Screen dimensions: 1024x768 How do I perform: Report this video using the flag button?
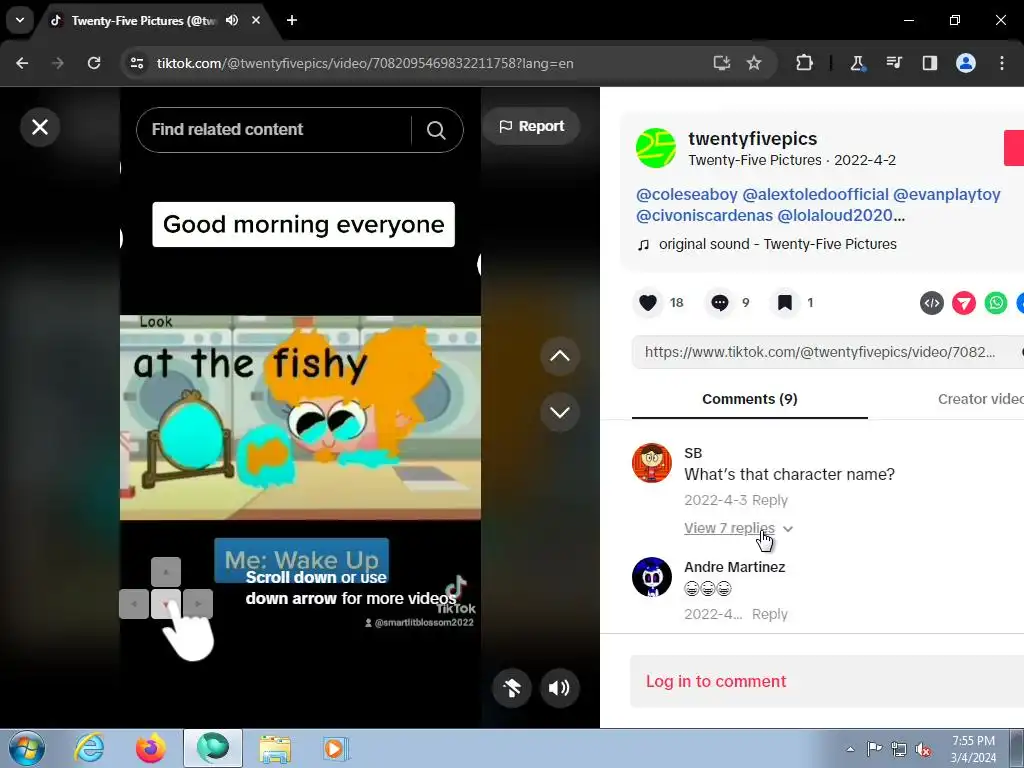[x=532, y=126]
